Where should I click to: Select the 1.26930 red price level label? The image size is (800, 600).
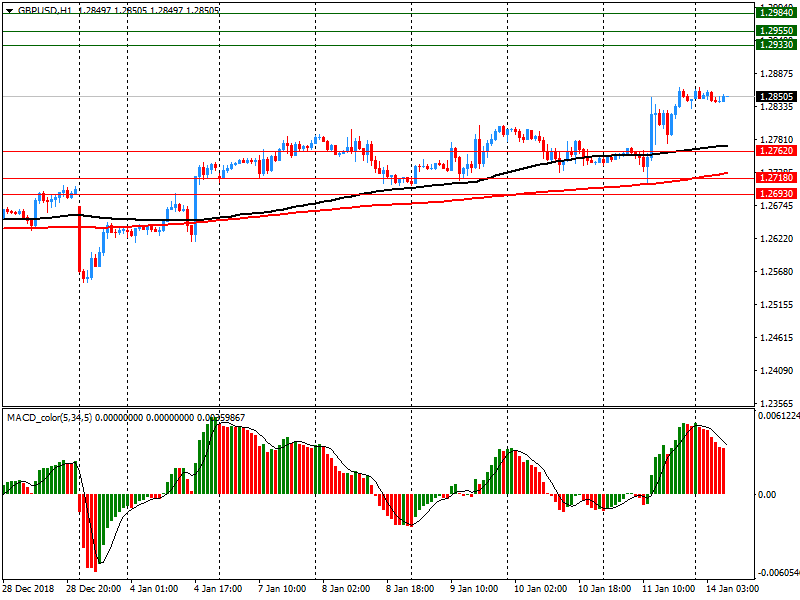[777, 193]
